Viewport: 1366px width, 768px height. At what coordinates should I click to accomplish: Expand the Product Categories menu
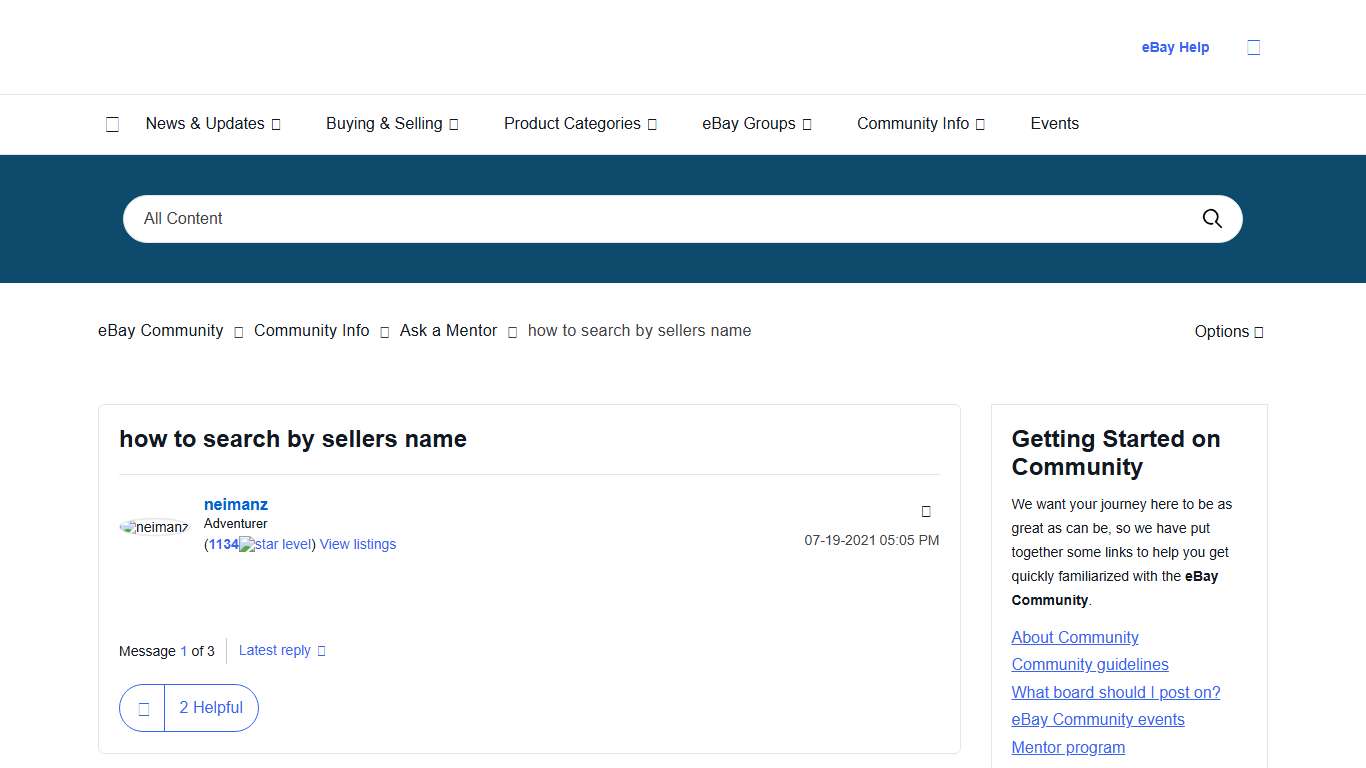(573, 123)
